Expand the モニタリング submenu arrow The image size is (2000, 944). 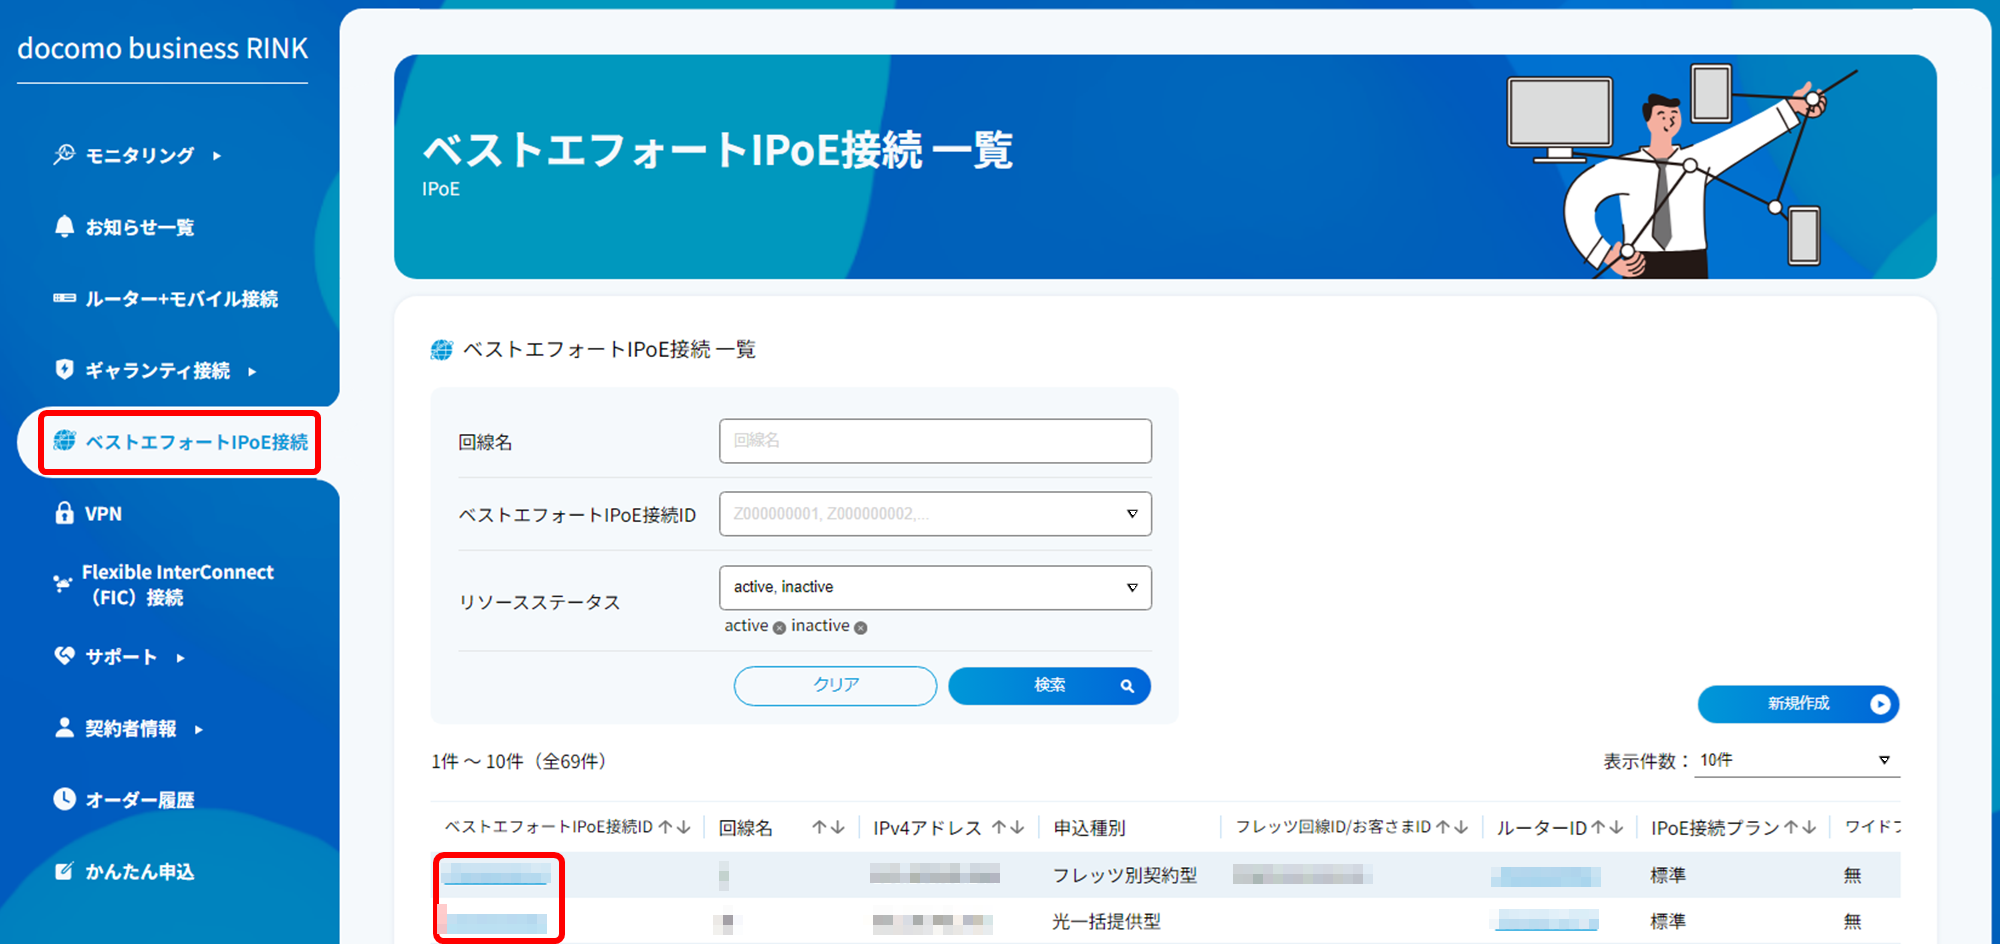(217, 156)
